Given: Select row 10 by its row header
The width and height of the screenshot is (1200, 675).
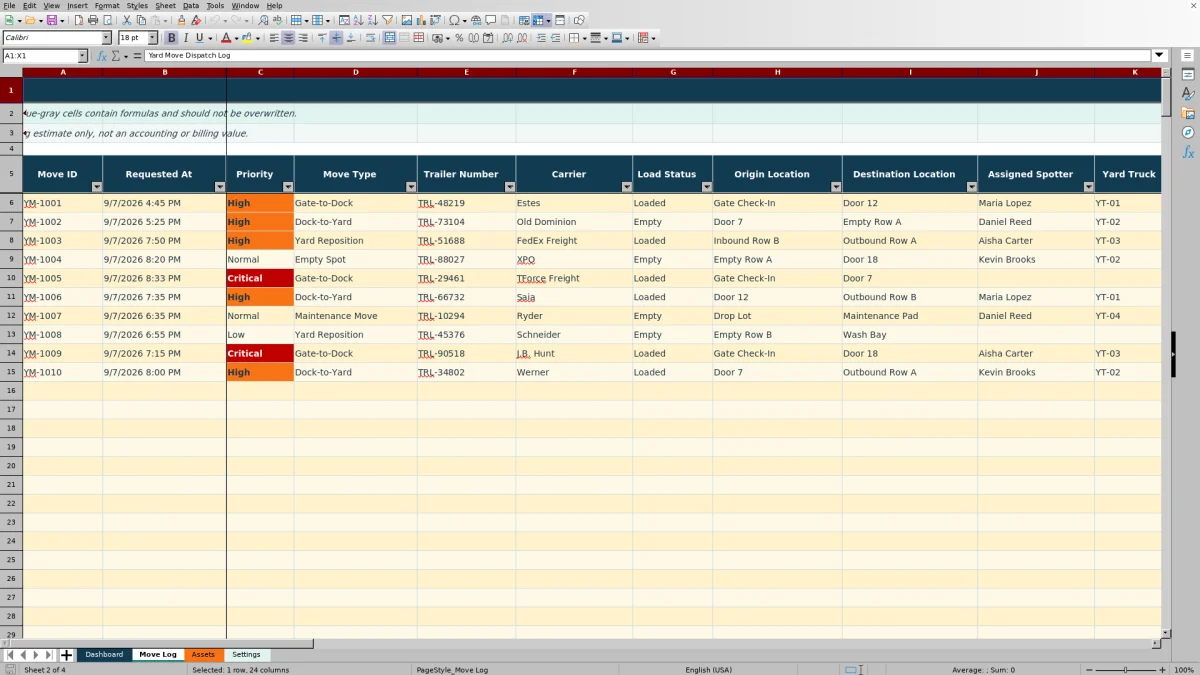Looking at the screenshot, I should [11, 278].
